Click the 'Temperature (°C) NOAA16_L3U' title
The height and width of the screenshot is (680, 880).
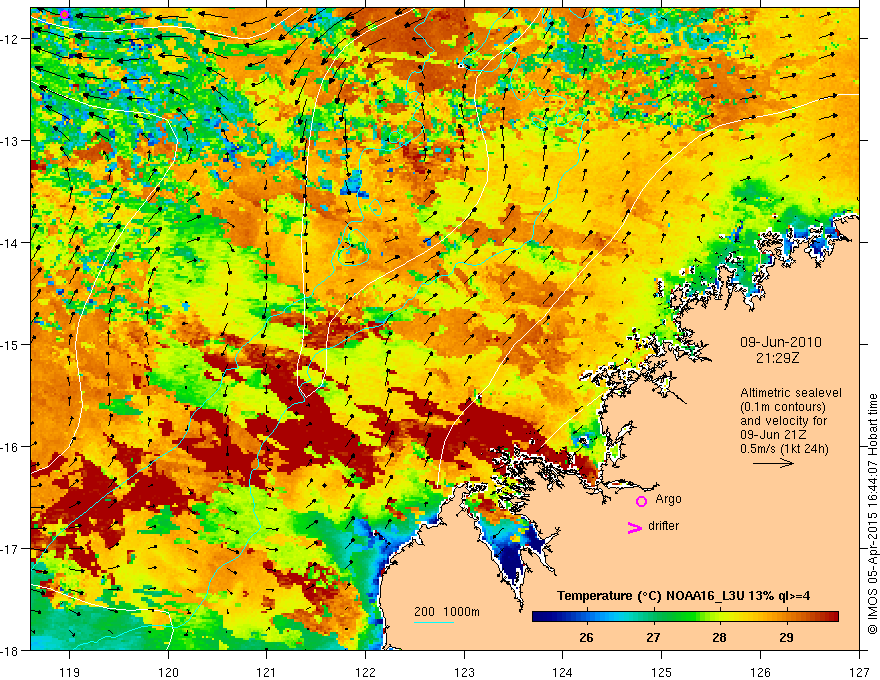coord(650,596)
